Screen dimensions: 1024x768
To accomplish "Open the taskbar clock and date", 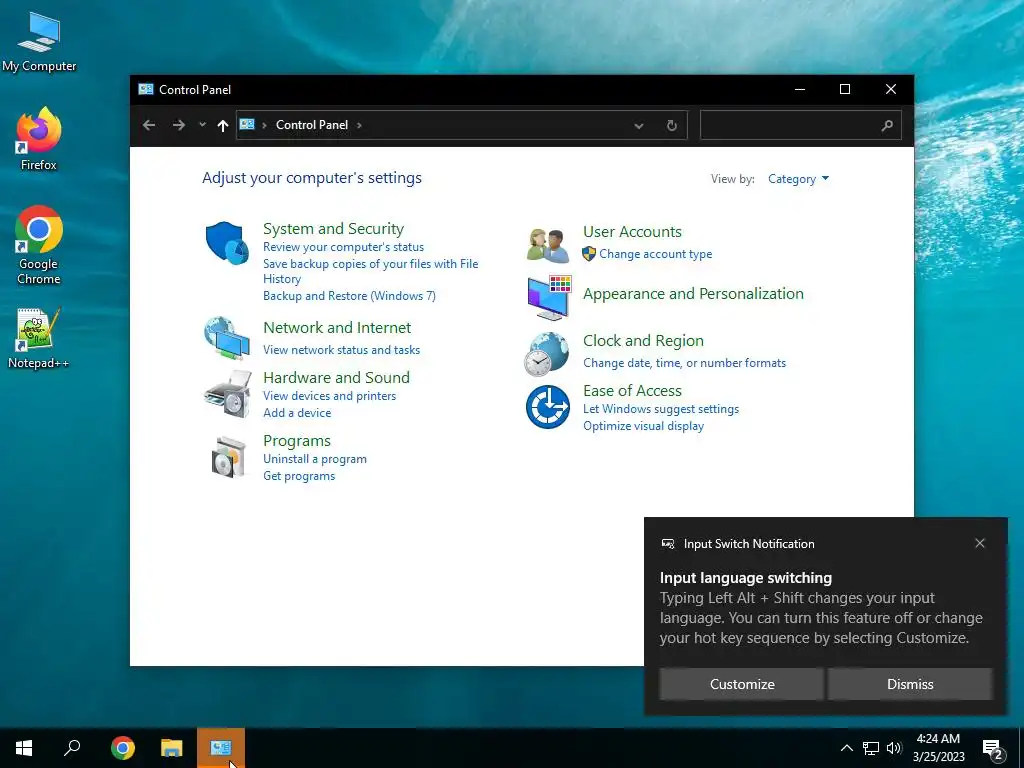I will (x=938, y=748).
